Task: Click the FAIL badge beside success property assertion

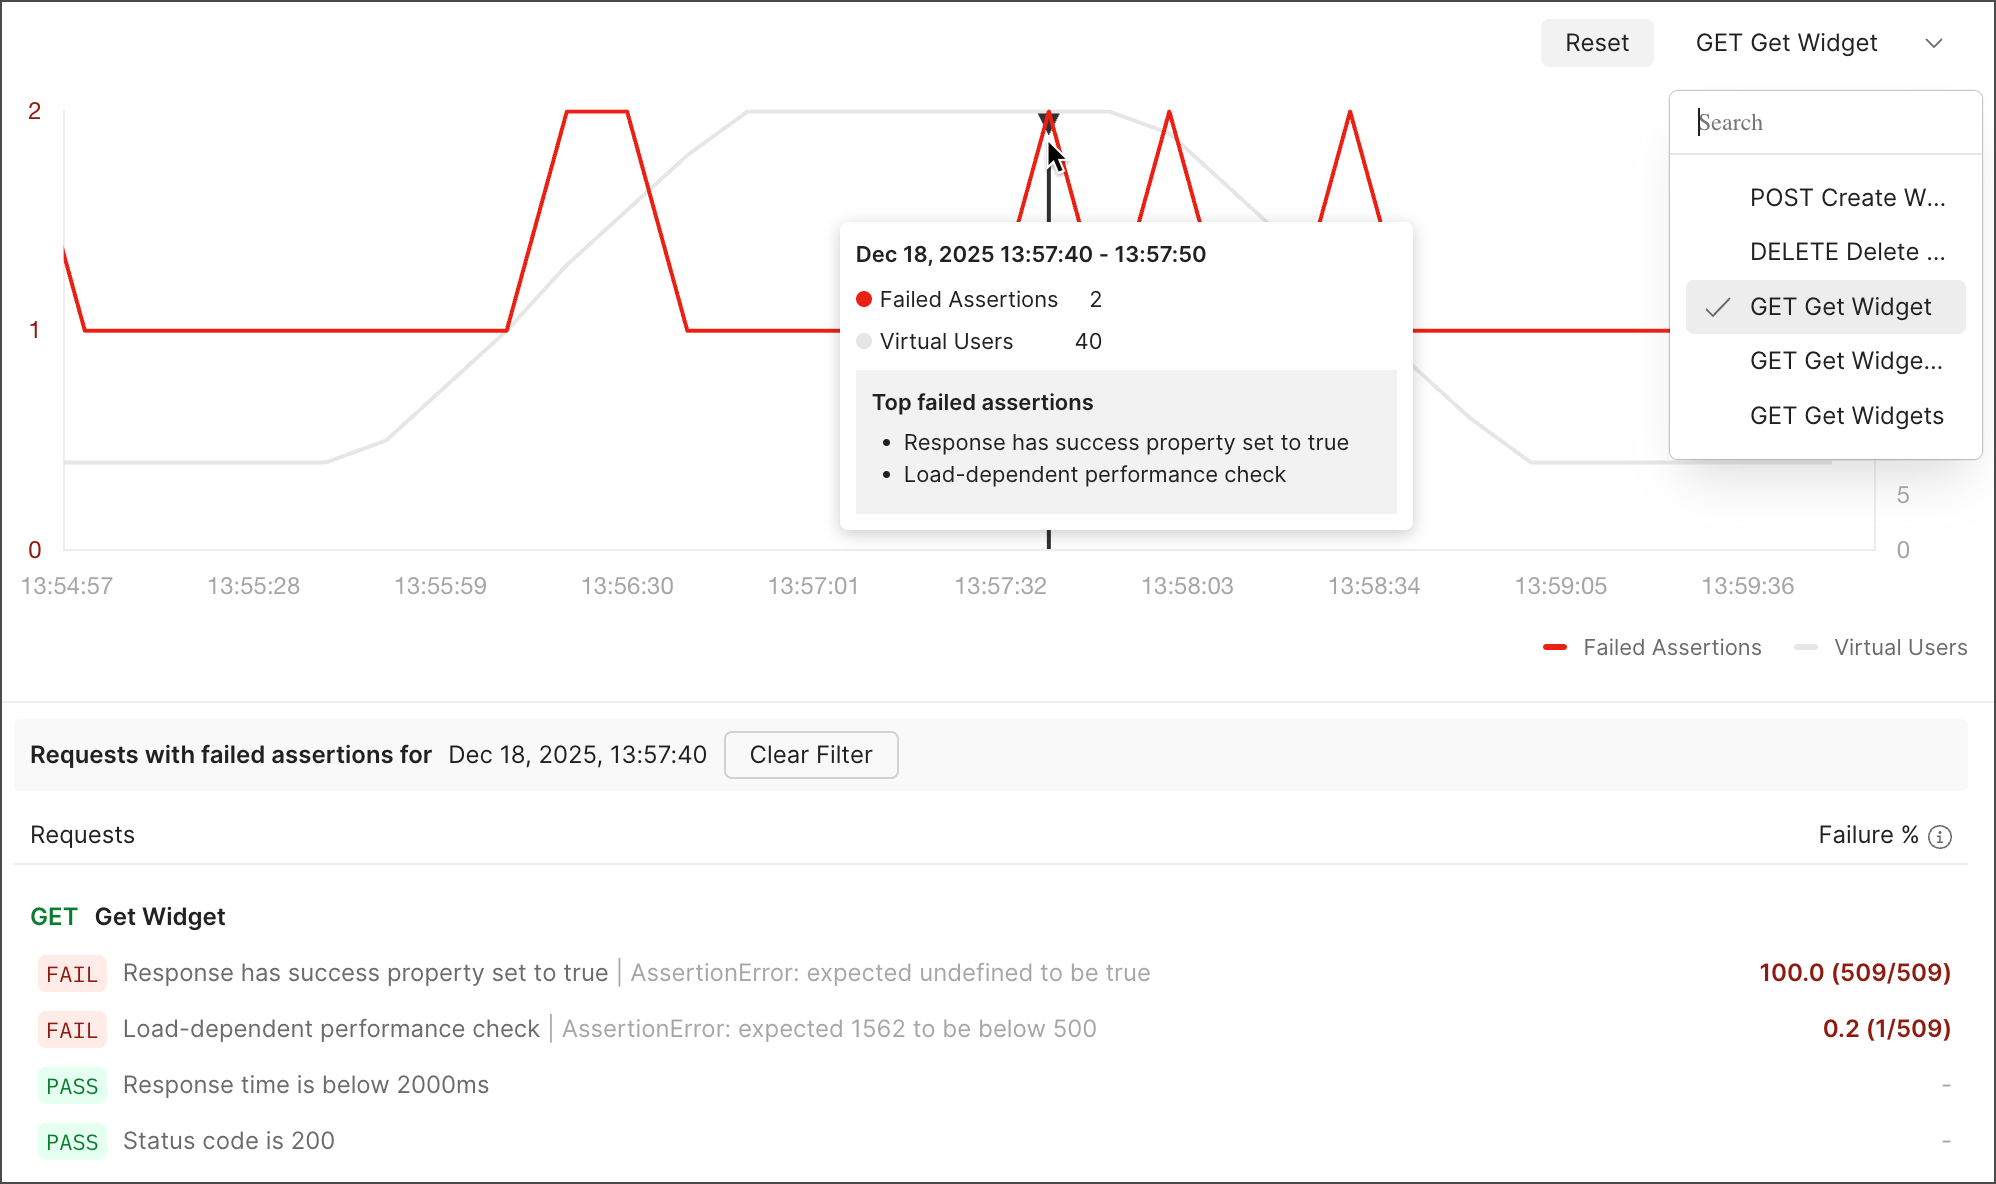Action: point(71,973)
